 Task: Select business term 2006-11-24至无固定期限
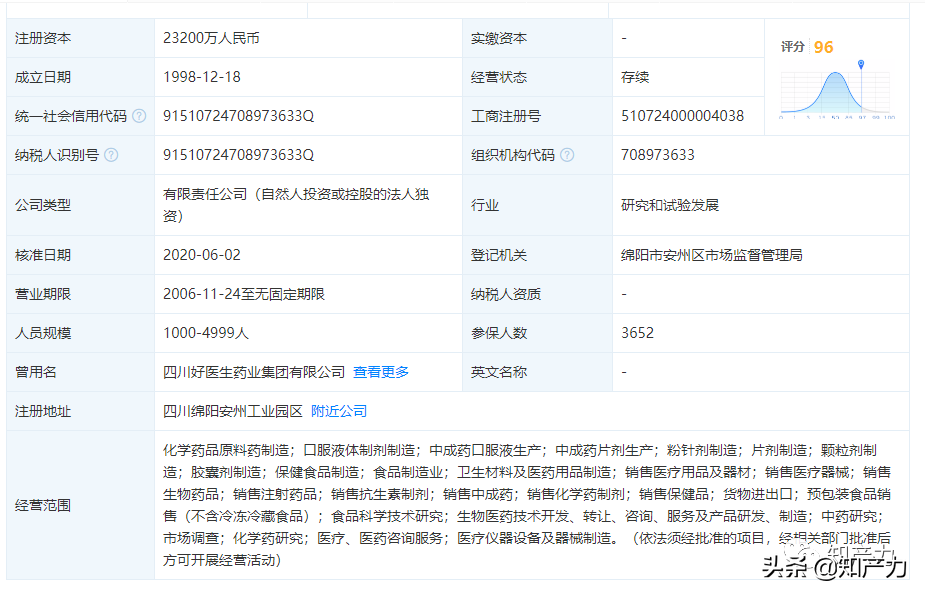[244, 294]
